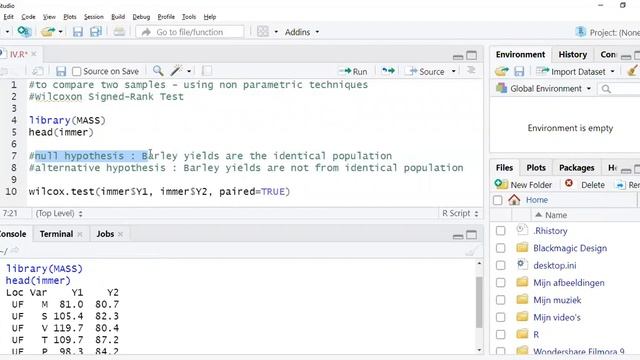Load workspace icon in Environment pane
640x360 pixels.
click(x=502, y=72)
